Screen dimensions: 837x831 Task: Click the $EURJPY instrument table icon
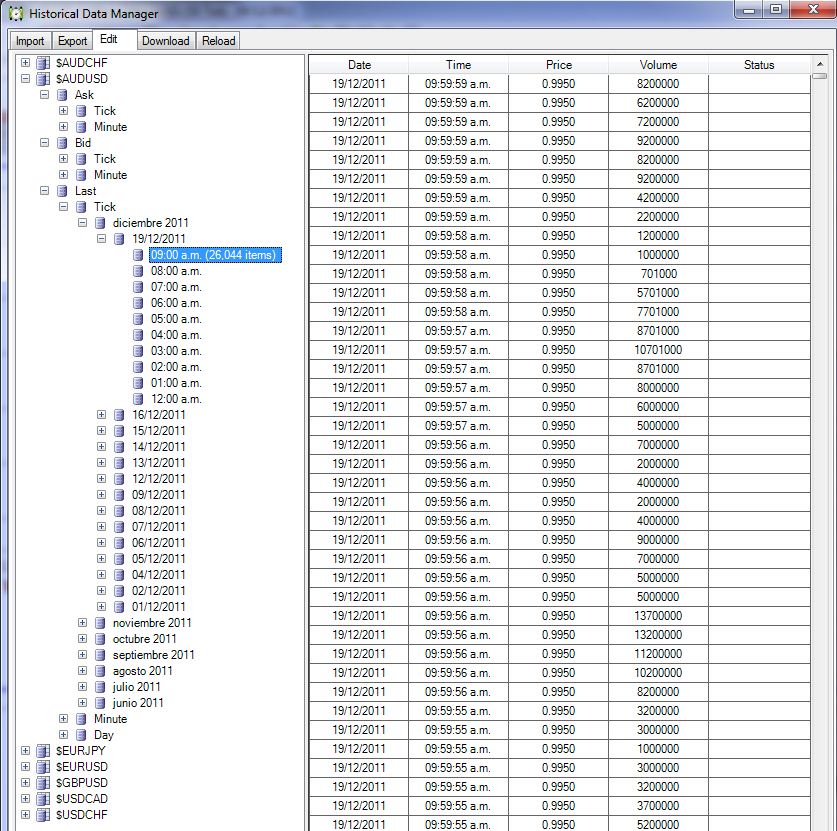(43, 751)
